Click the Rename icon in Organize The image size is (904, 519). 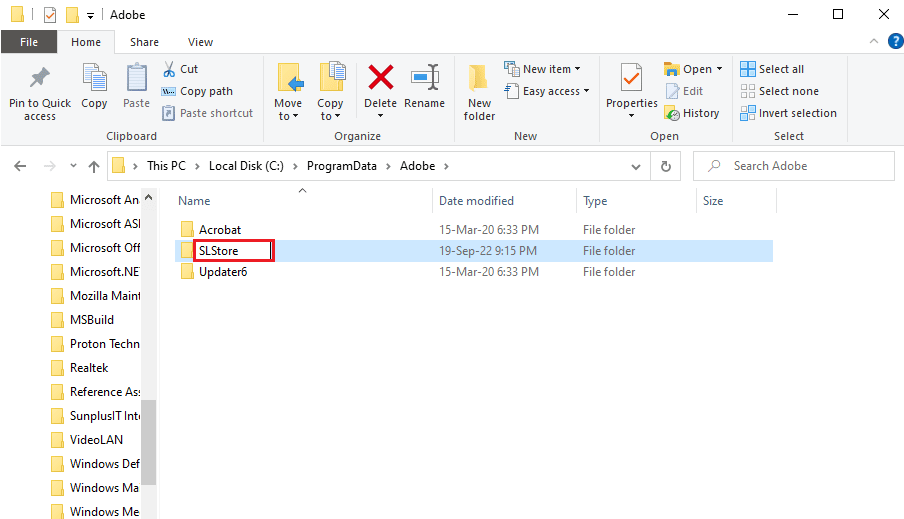point(425,77)
